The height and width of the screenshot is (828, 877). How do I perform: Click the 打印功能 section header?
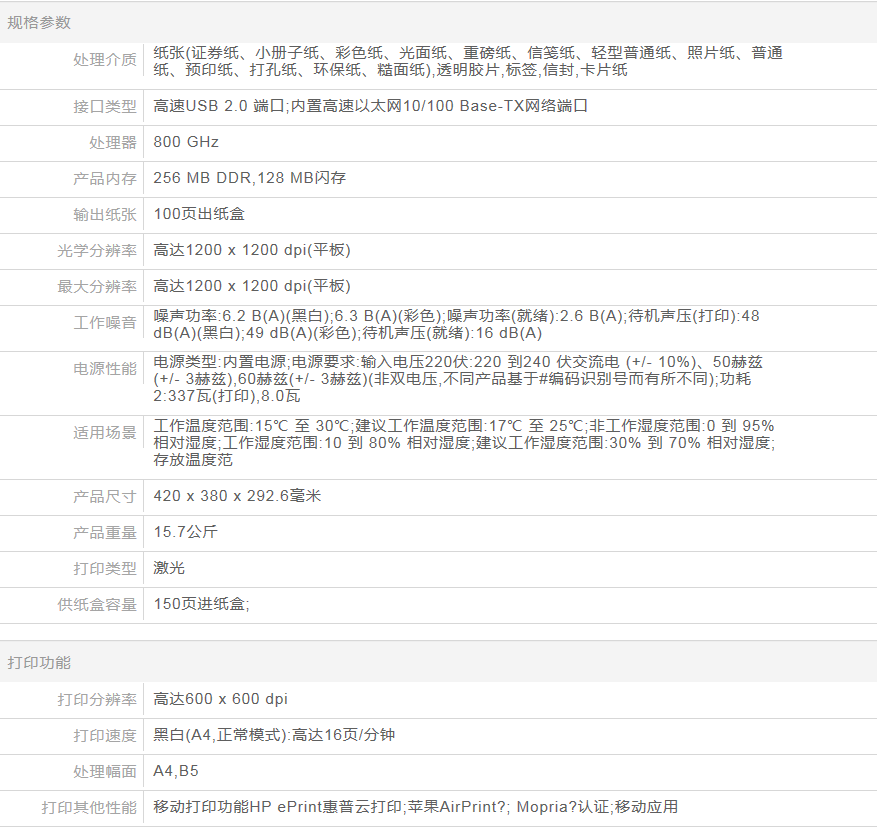click(39, 663)
